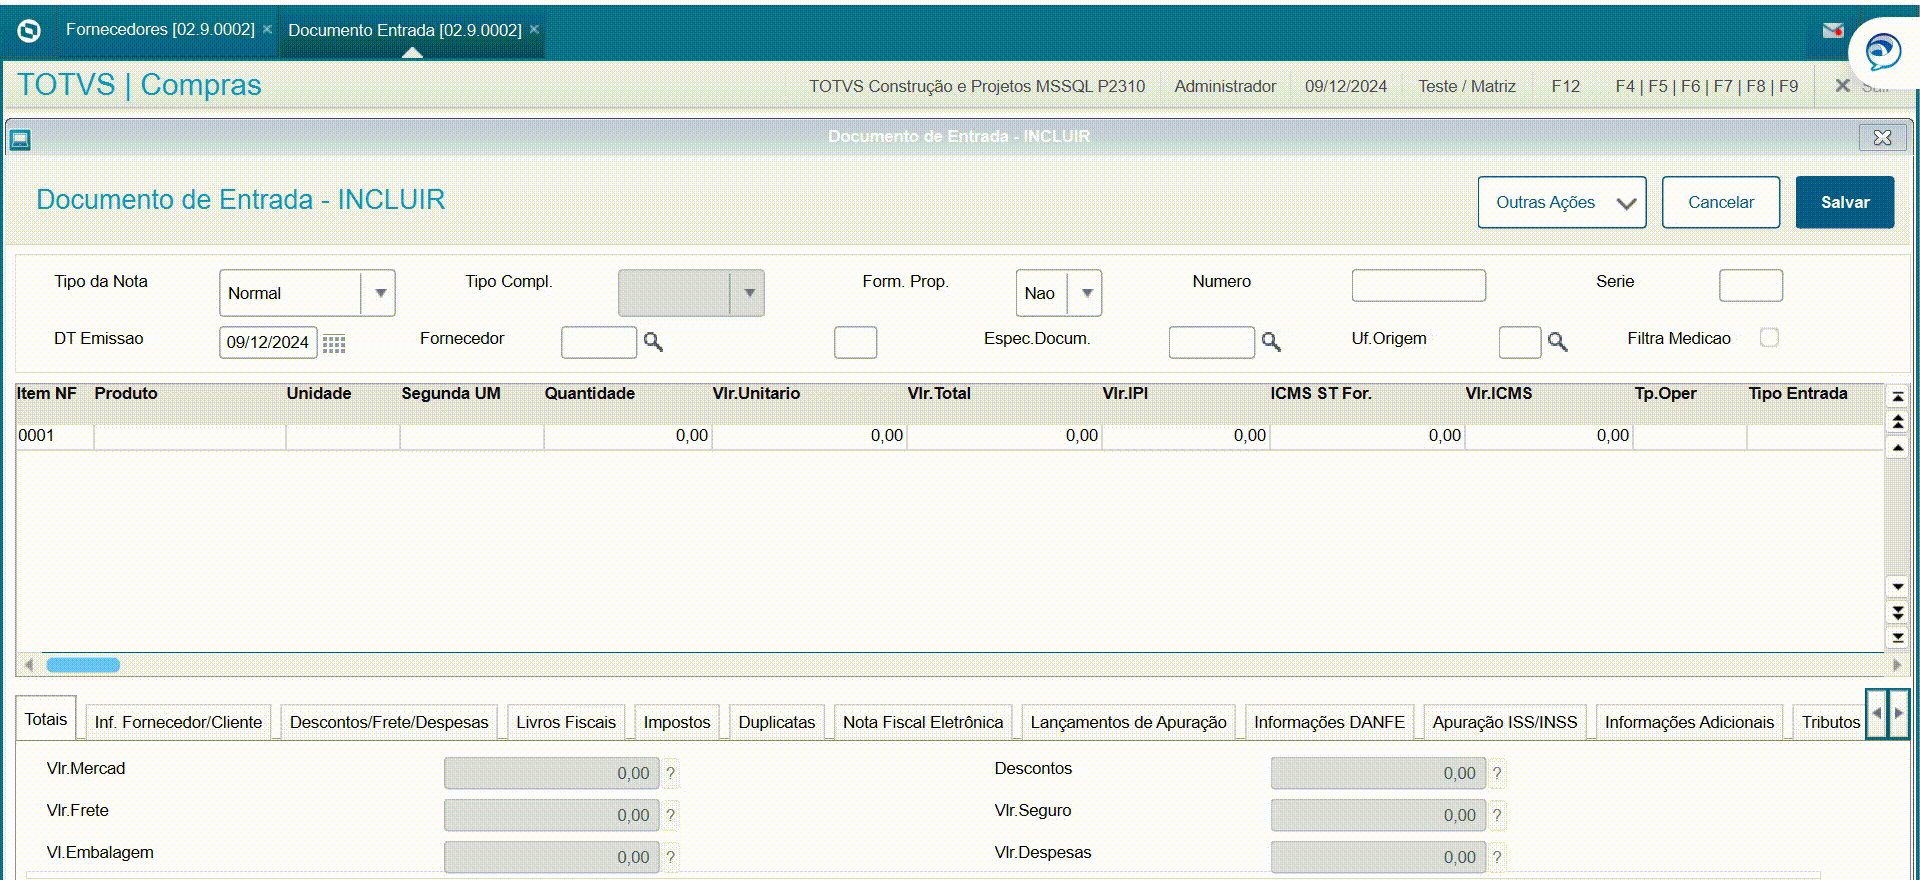Click the Quantidade cell of item 0001

628,436
